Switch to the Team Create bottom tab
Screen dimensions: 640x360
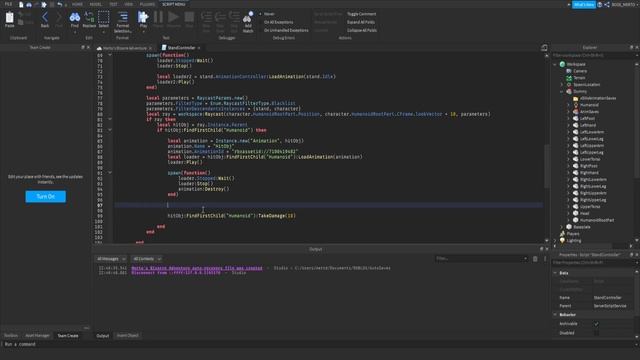tap(68, 336)
